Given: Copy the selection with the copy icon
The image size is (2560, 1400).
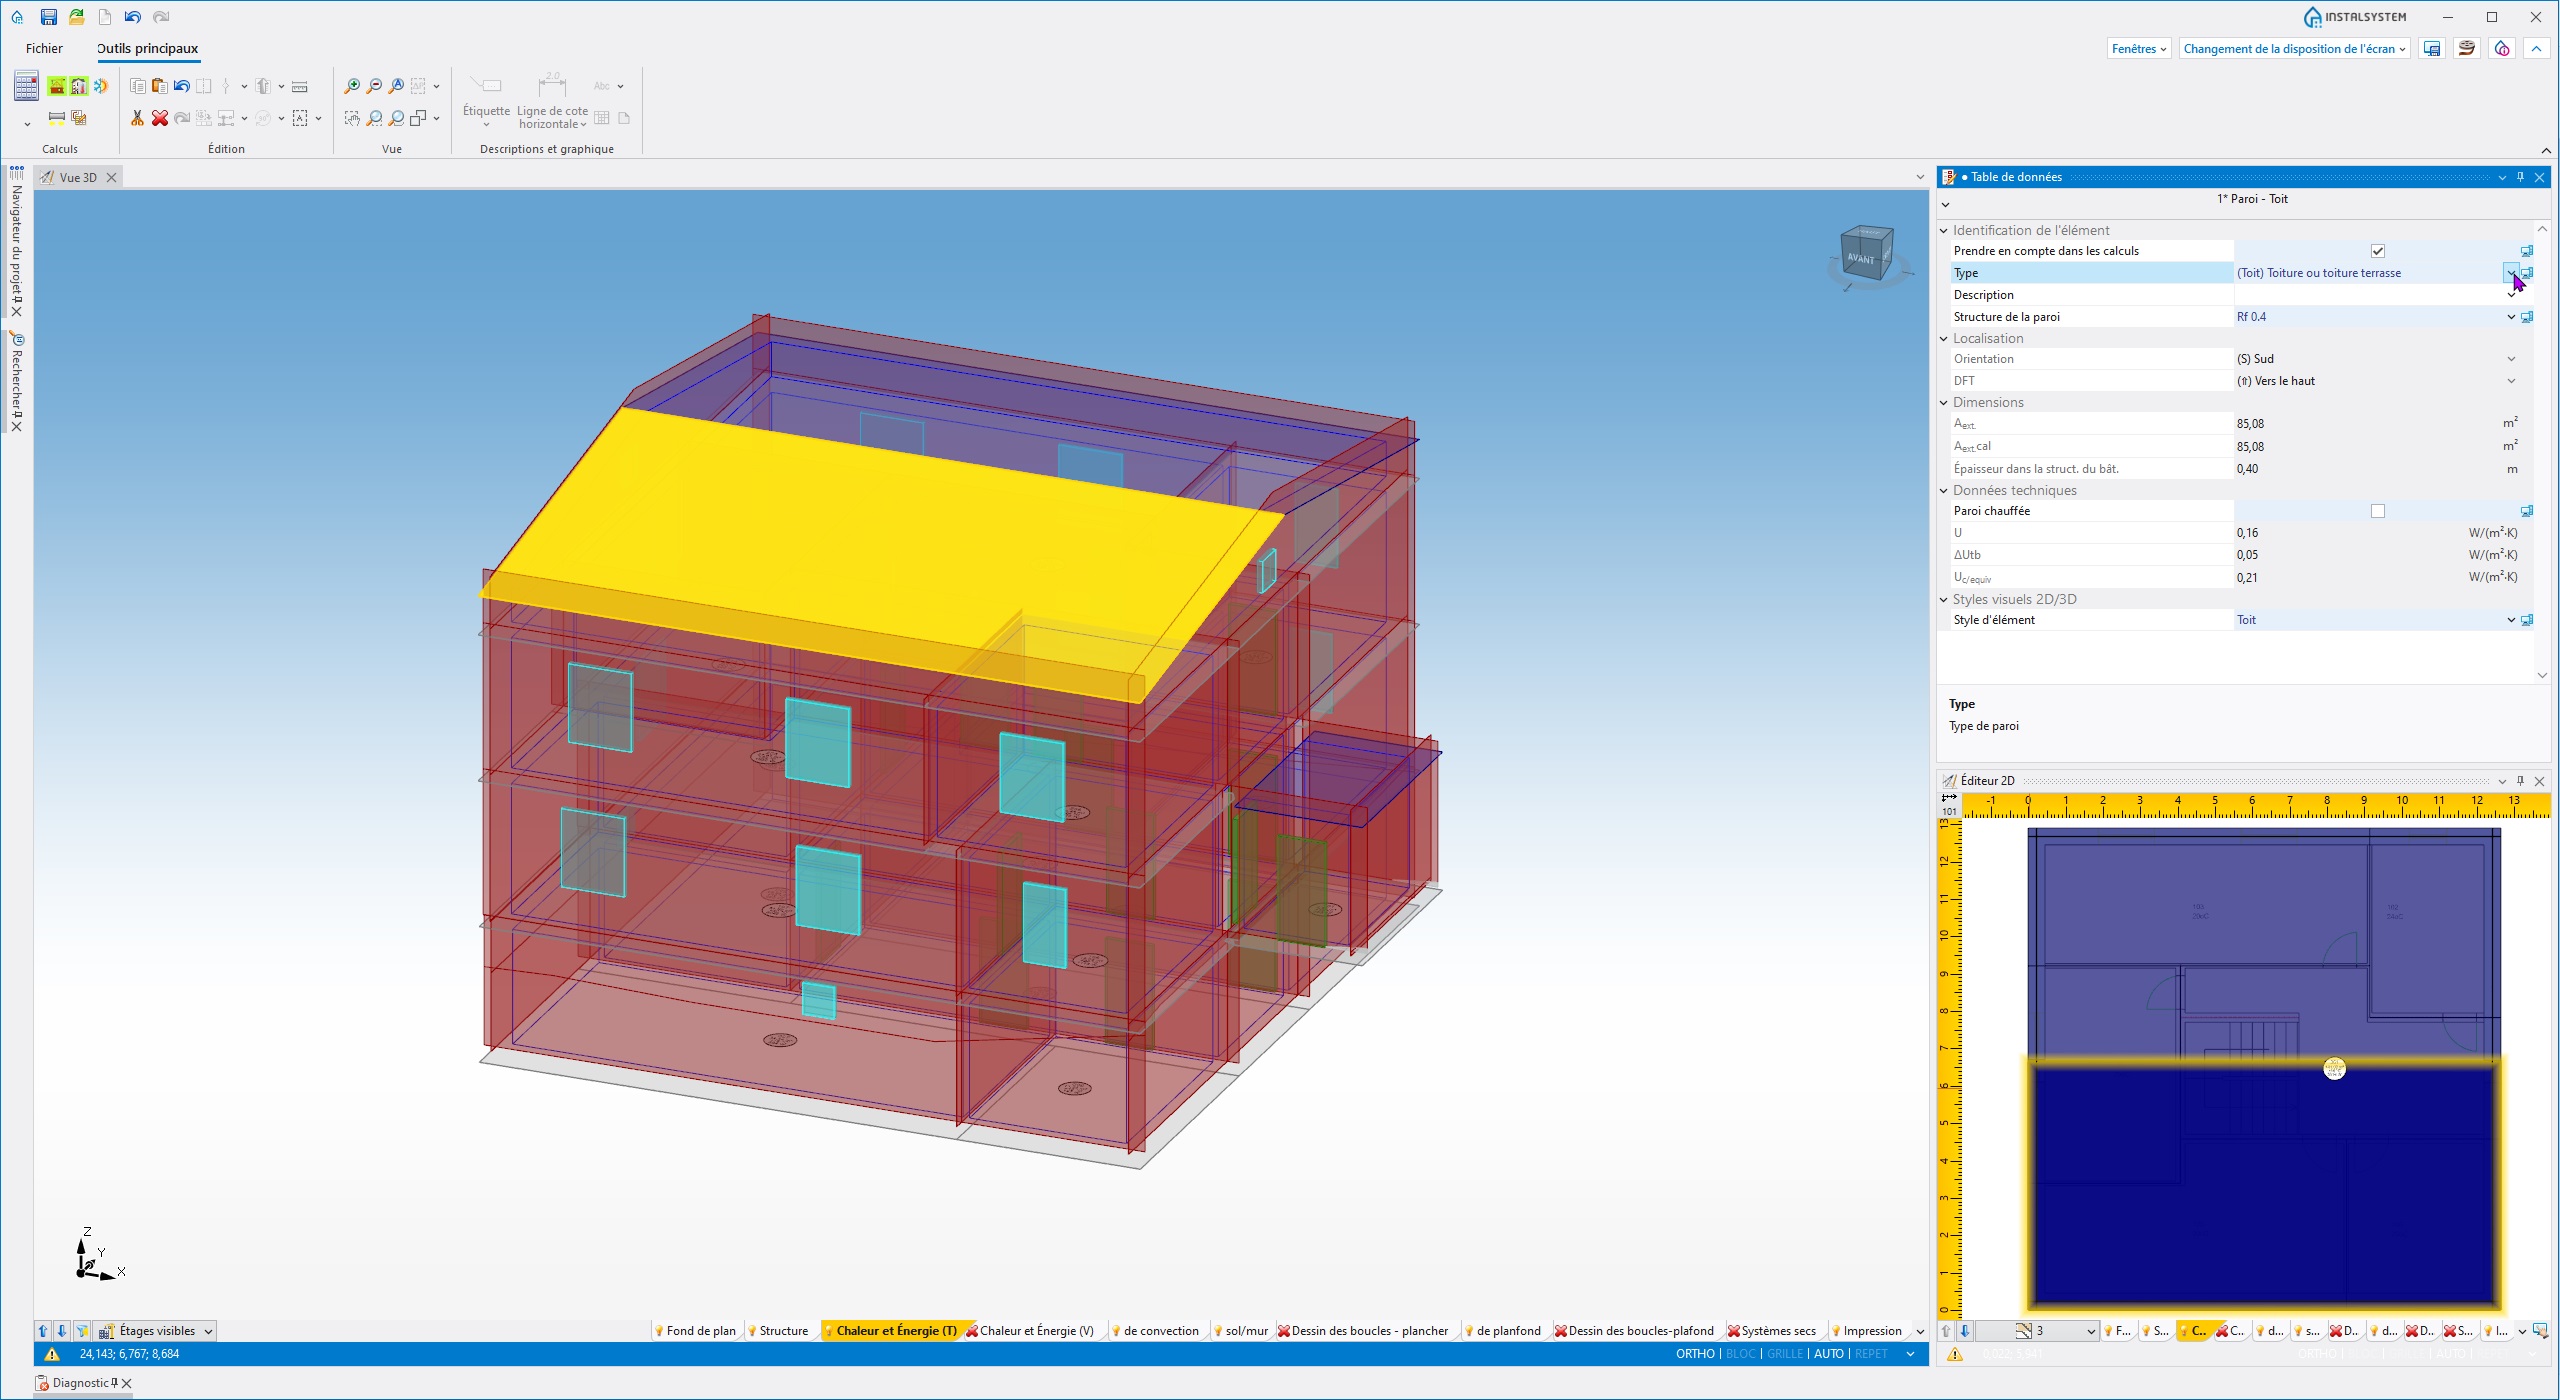Looking at the screenshot, I should click(138, 86).
